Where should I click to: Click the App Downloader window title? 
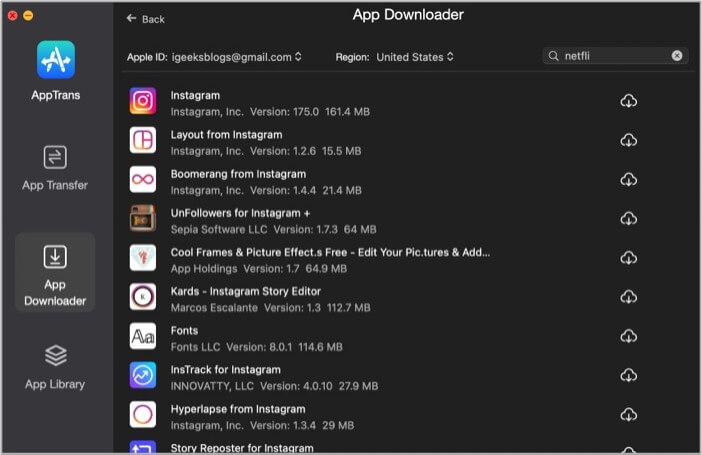pyautogui.click(x=408, y=15)
